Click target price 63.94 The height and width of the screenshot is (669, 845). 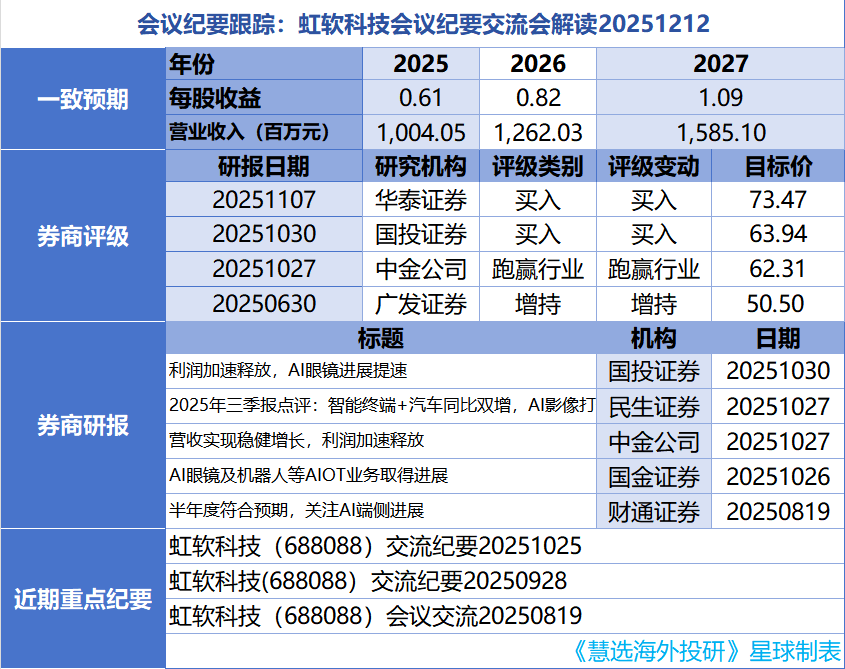(x=778, y=234)
